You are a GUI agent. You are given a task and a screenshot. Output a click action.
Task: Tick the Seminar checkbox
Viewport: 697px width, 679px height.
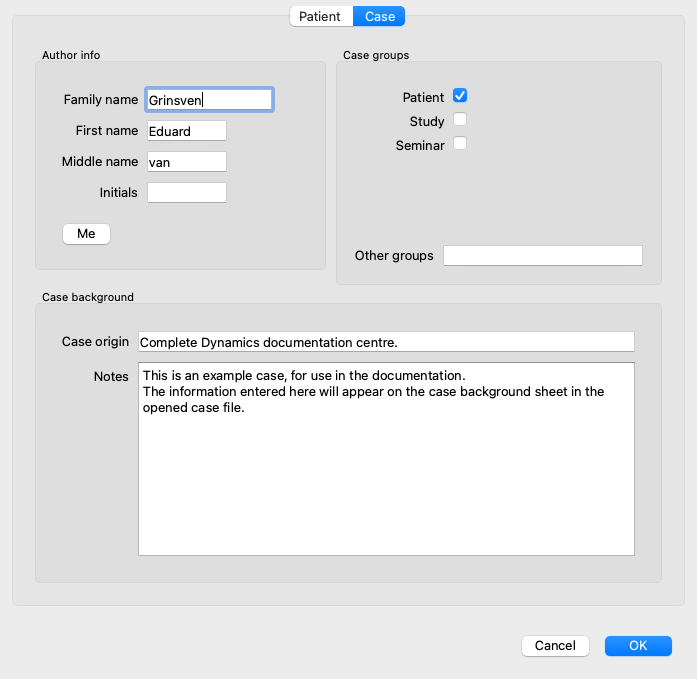click(460, 144)
